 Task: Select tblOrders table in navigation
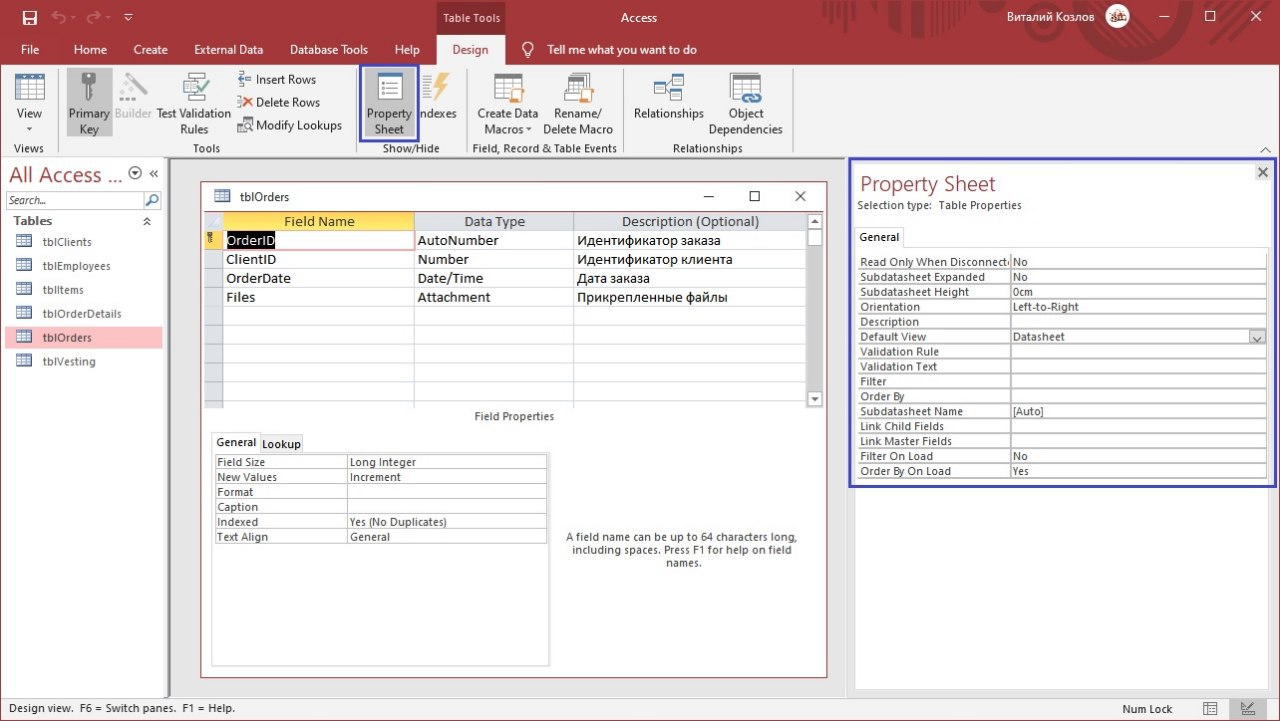(x=83, y=337)
